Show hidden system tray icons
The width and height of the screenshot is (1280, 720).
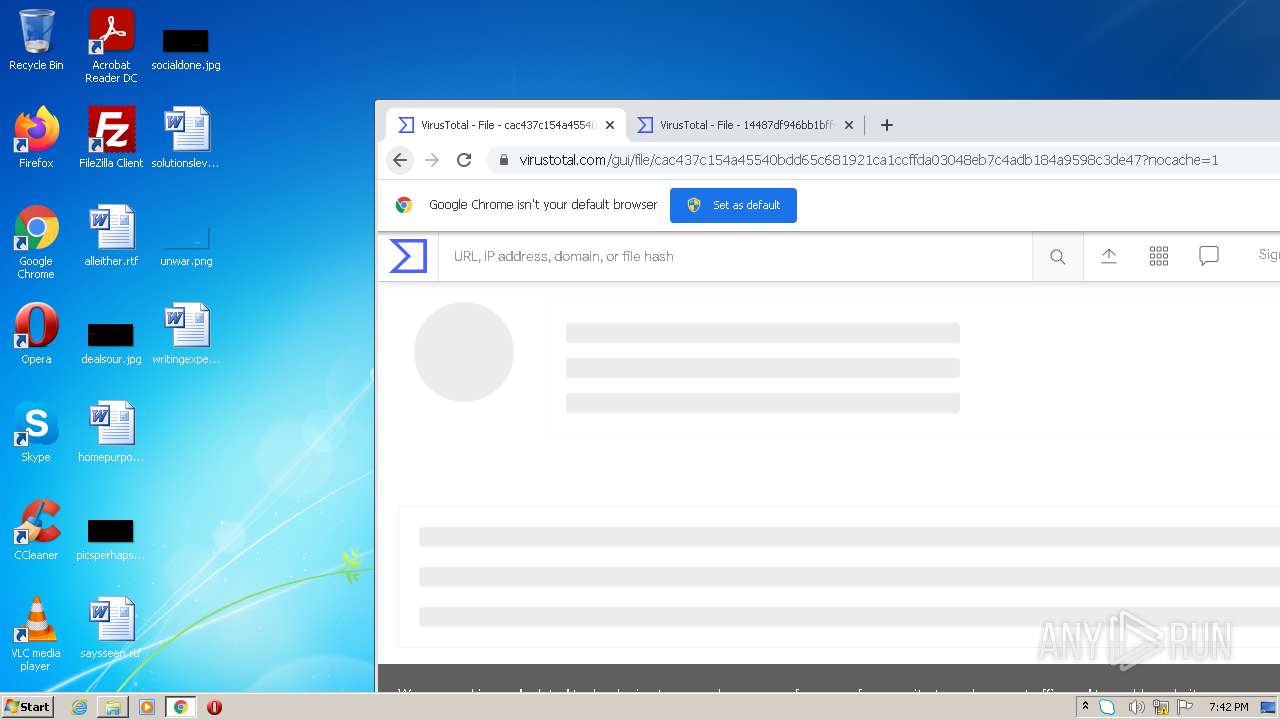(1085, 707)
